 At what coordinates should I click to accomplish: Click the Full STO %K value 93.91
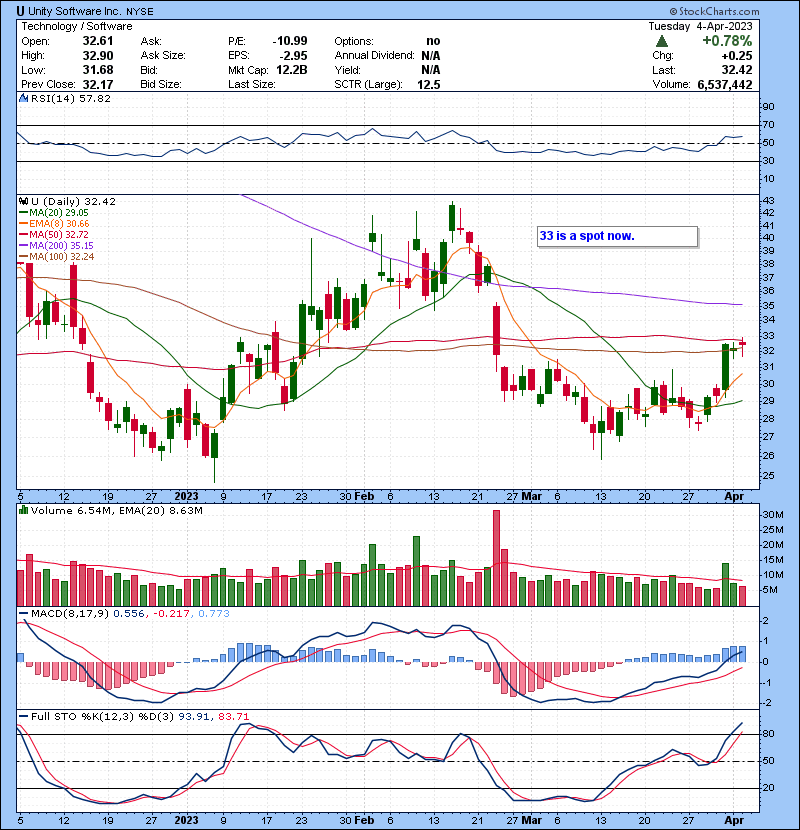192,717
